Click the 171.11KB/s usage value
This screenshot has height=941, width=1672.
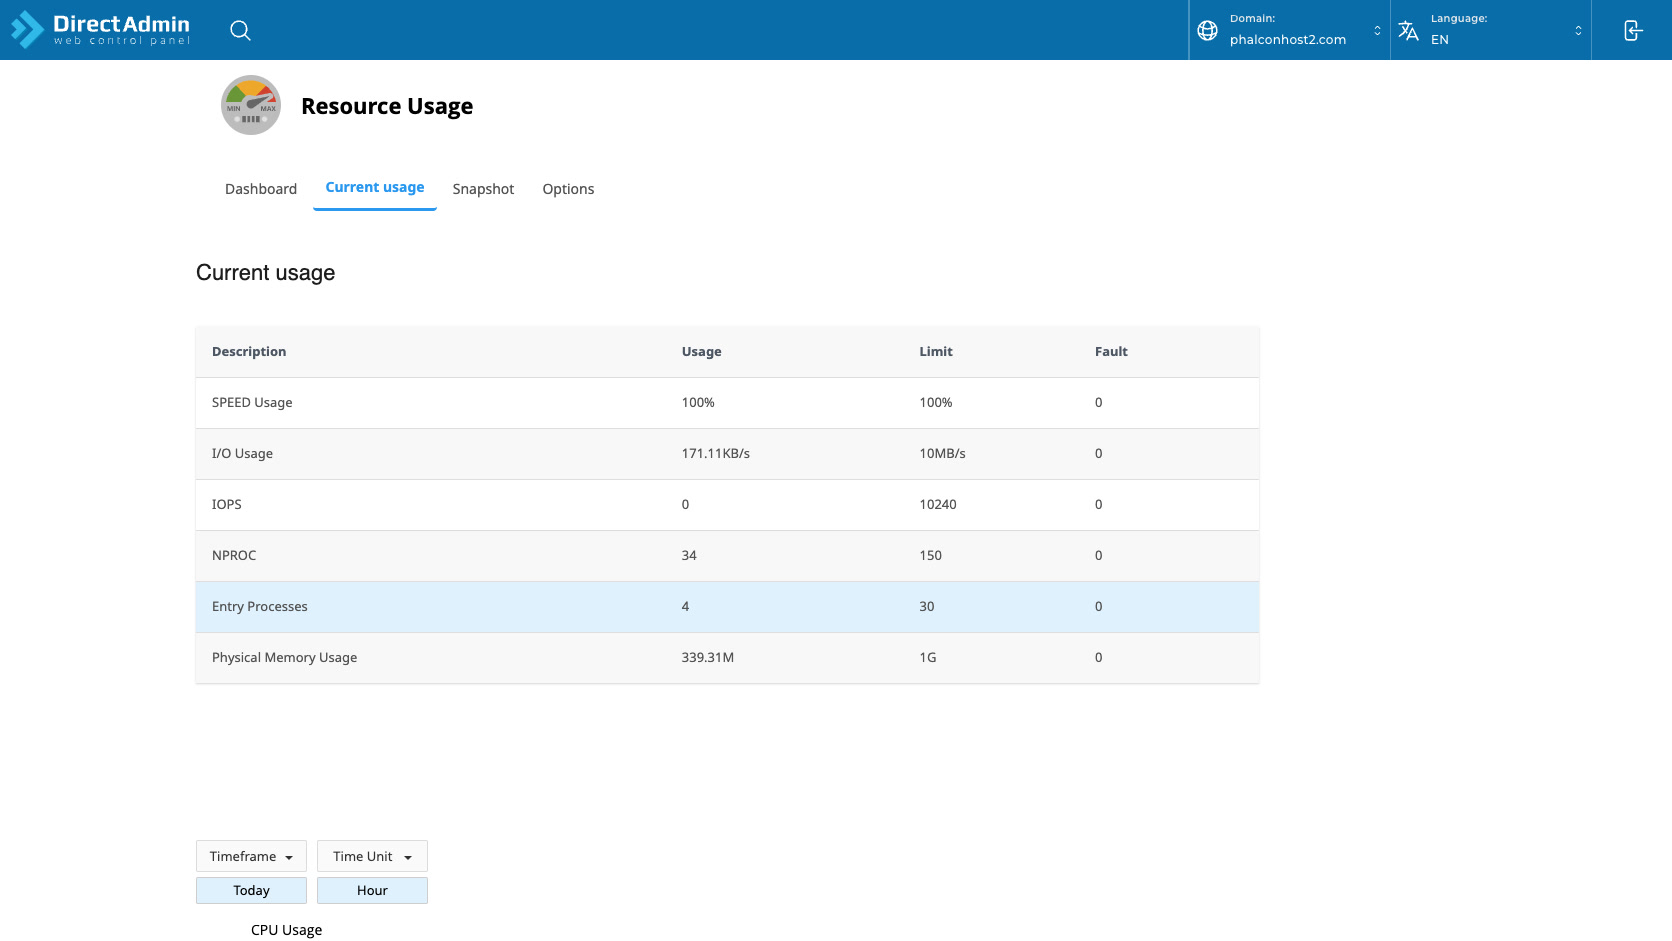point(716,453)
